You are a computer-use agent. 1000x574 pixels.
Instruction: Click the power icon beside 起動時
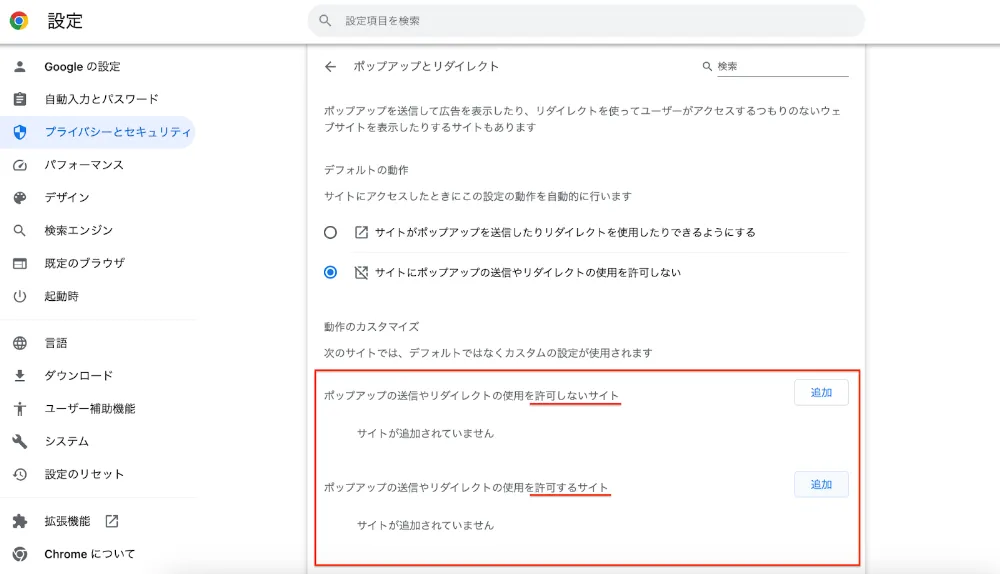(x=20, y=296)
